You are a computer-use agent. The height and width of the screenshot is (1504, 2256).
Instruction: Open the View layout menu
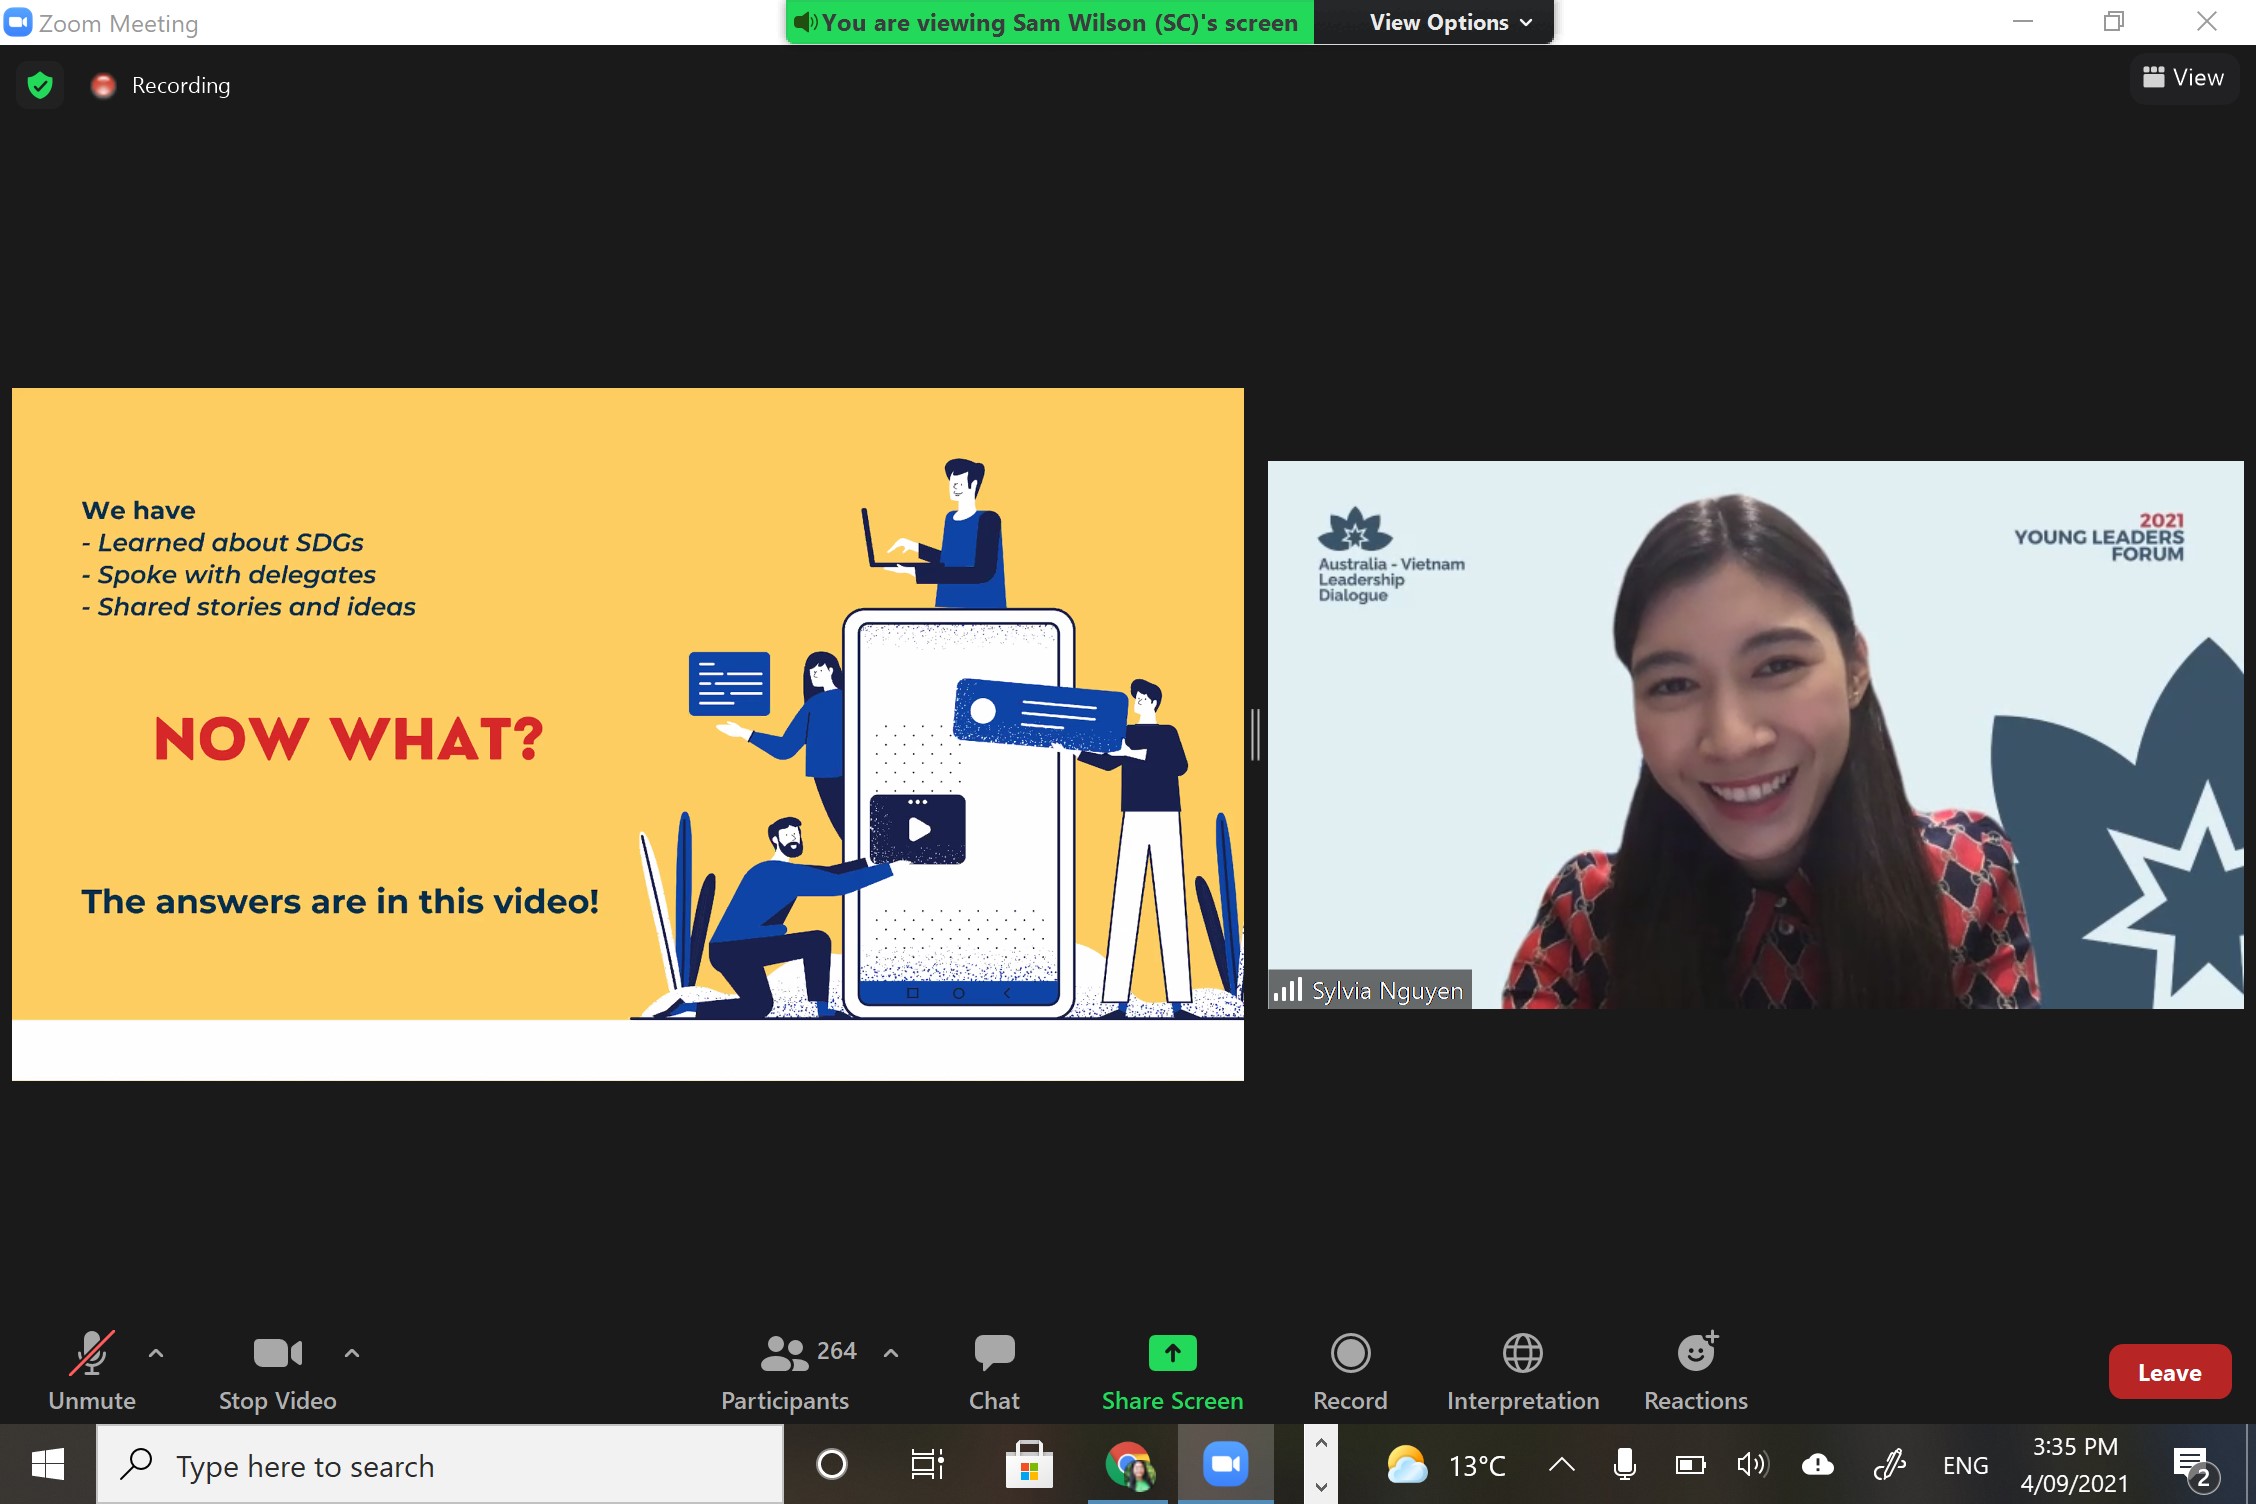tap(2183, 78)
